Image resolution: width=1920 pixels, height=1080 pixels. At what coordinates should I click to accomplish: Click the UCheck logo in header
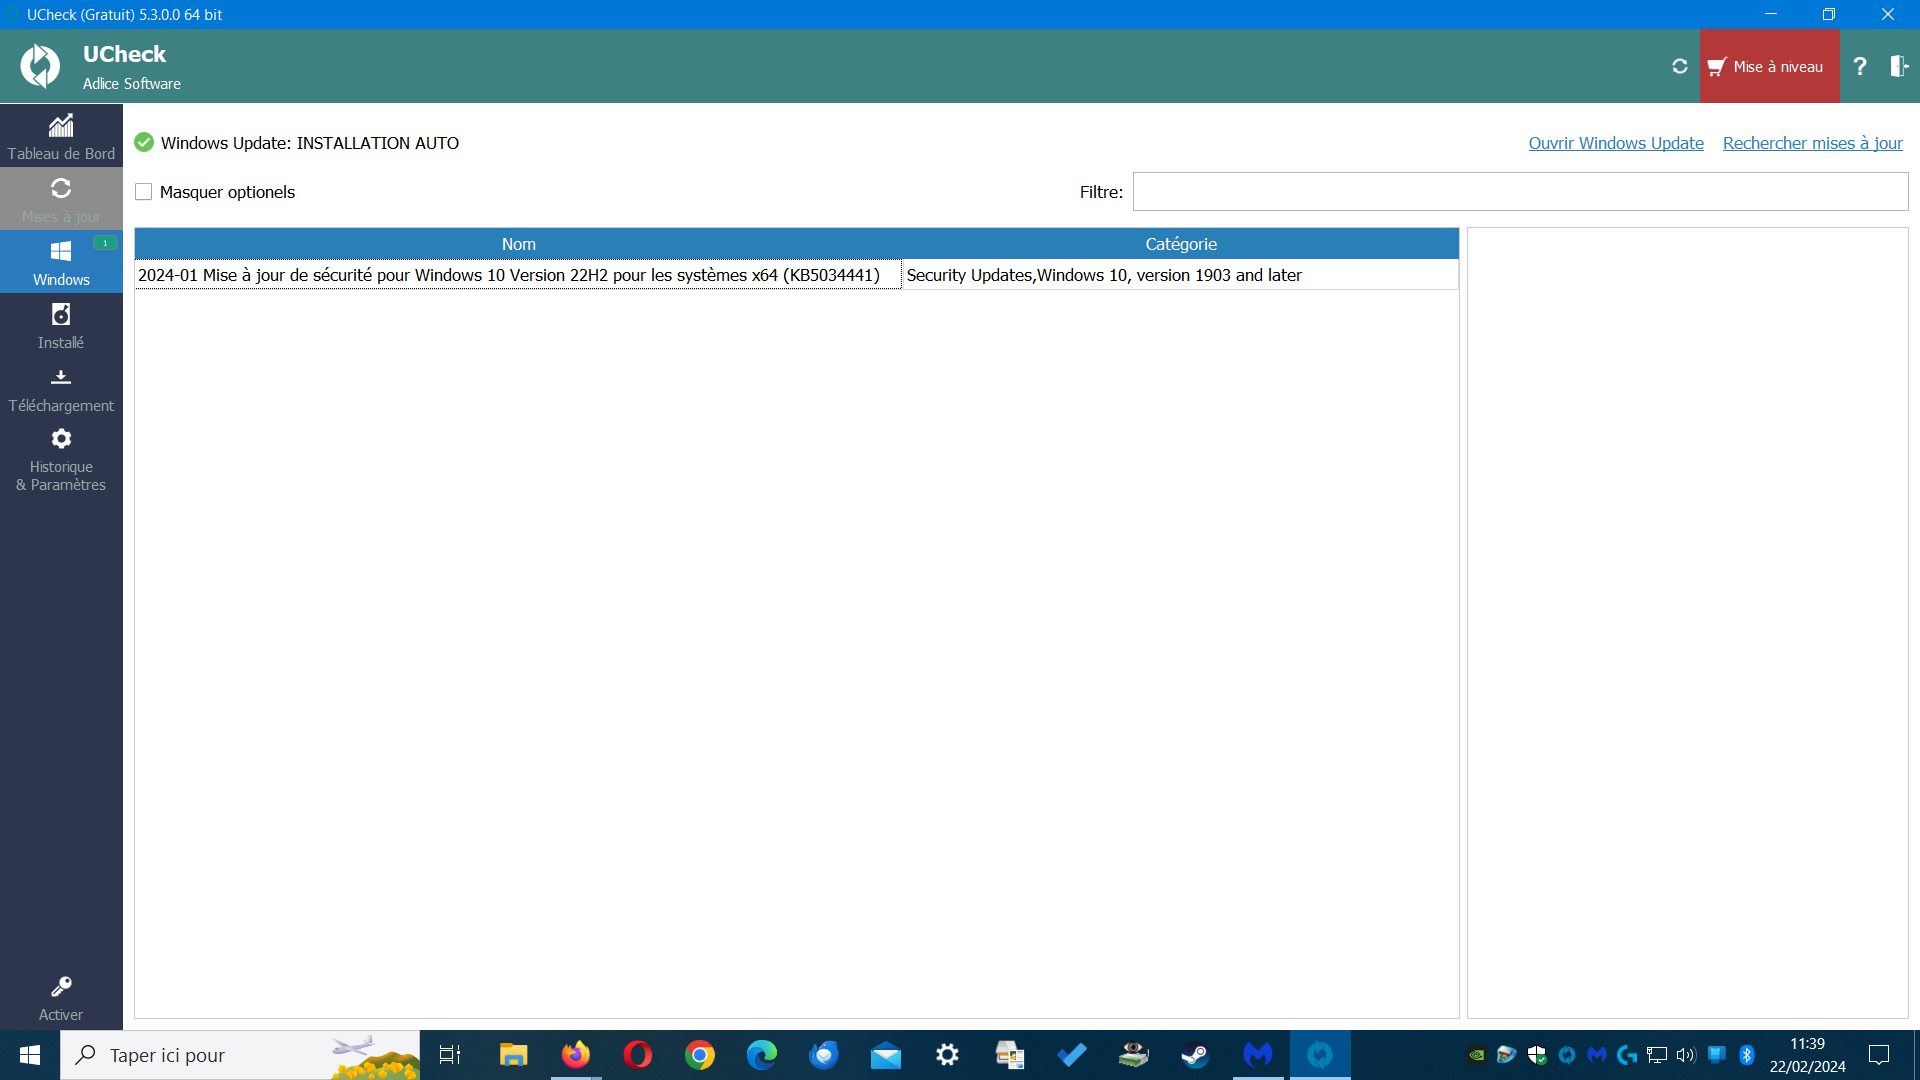[x=41, y=67]
